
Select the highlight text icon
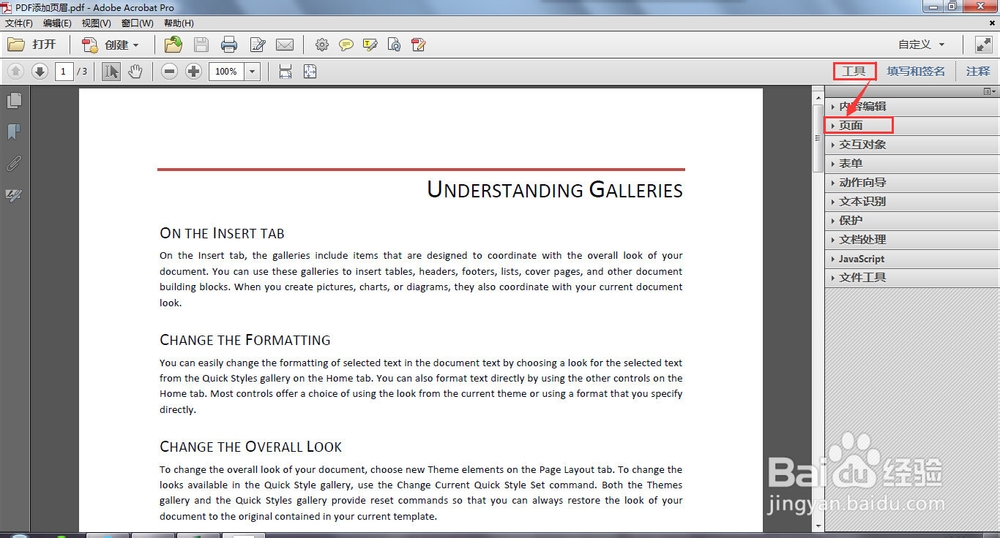[x=370, y=45]
